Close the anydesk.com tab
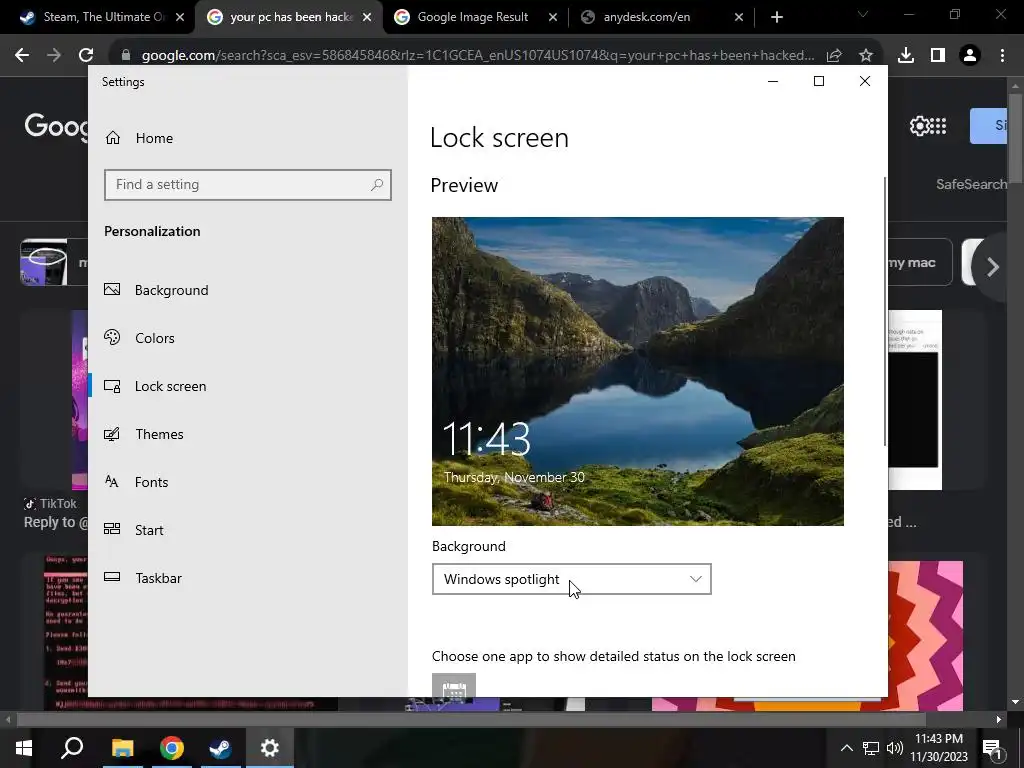The image size is (1024, 768). click(739, 17)
